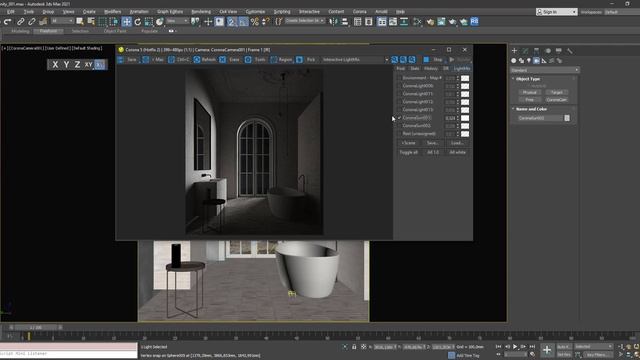Switch to the Stats tab in frame buffer
The height and width of the screenshot is (360, 640).
coord(414,69)
